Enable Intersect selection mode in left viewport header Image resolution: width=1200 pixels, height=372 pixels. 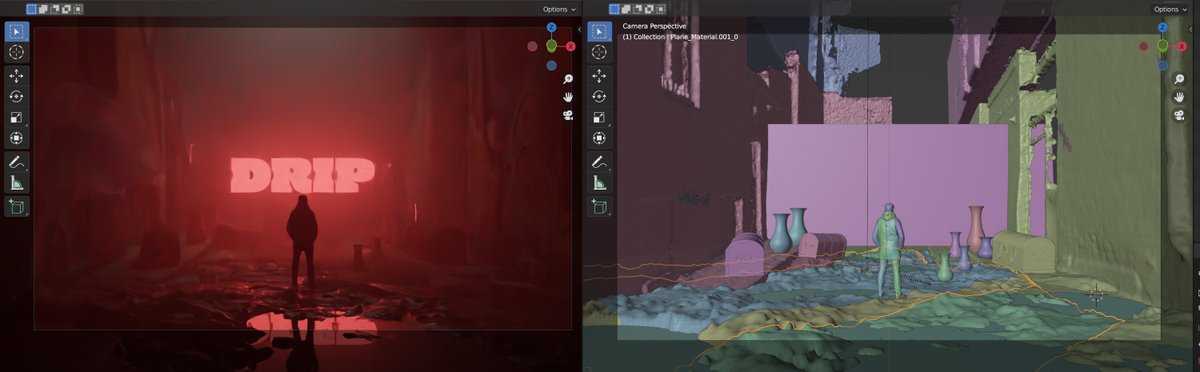(78, 9)
